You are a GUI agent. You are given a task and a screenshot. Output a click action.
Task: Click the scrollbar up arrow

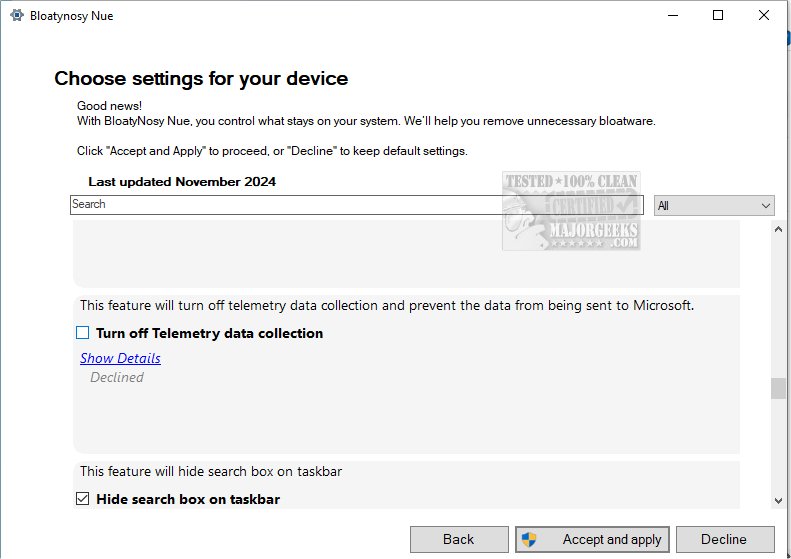[x=778, y=229]
